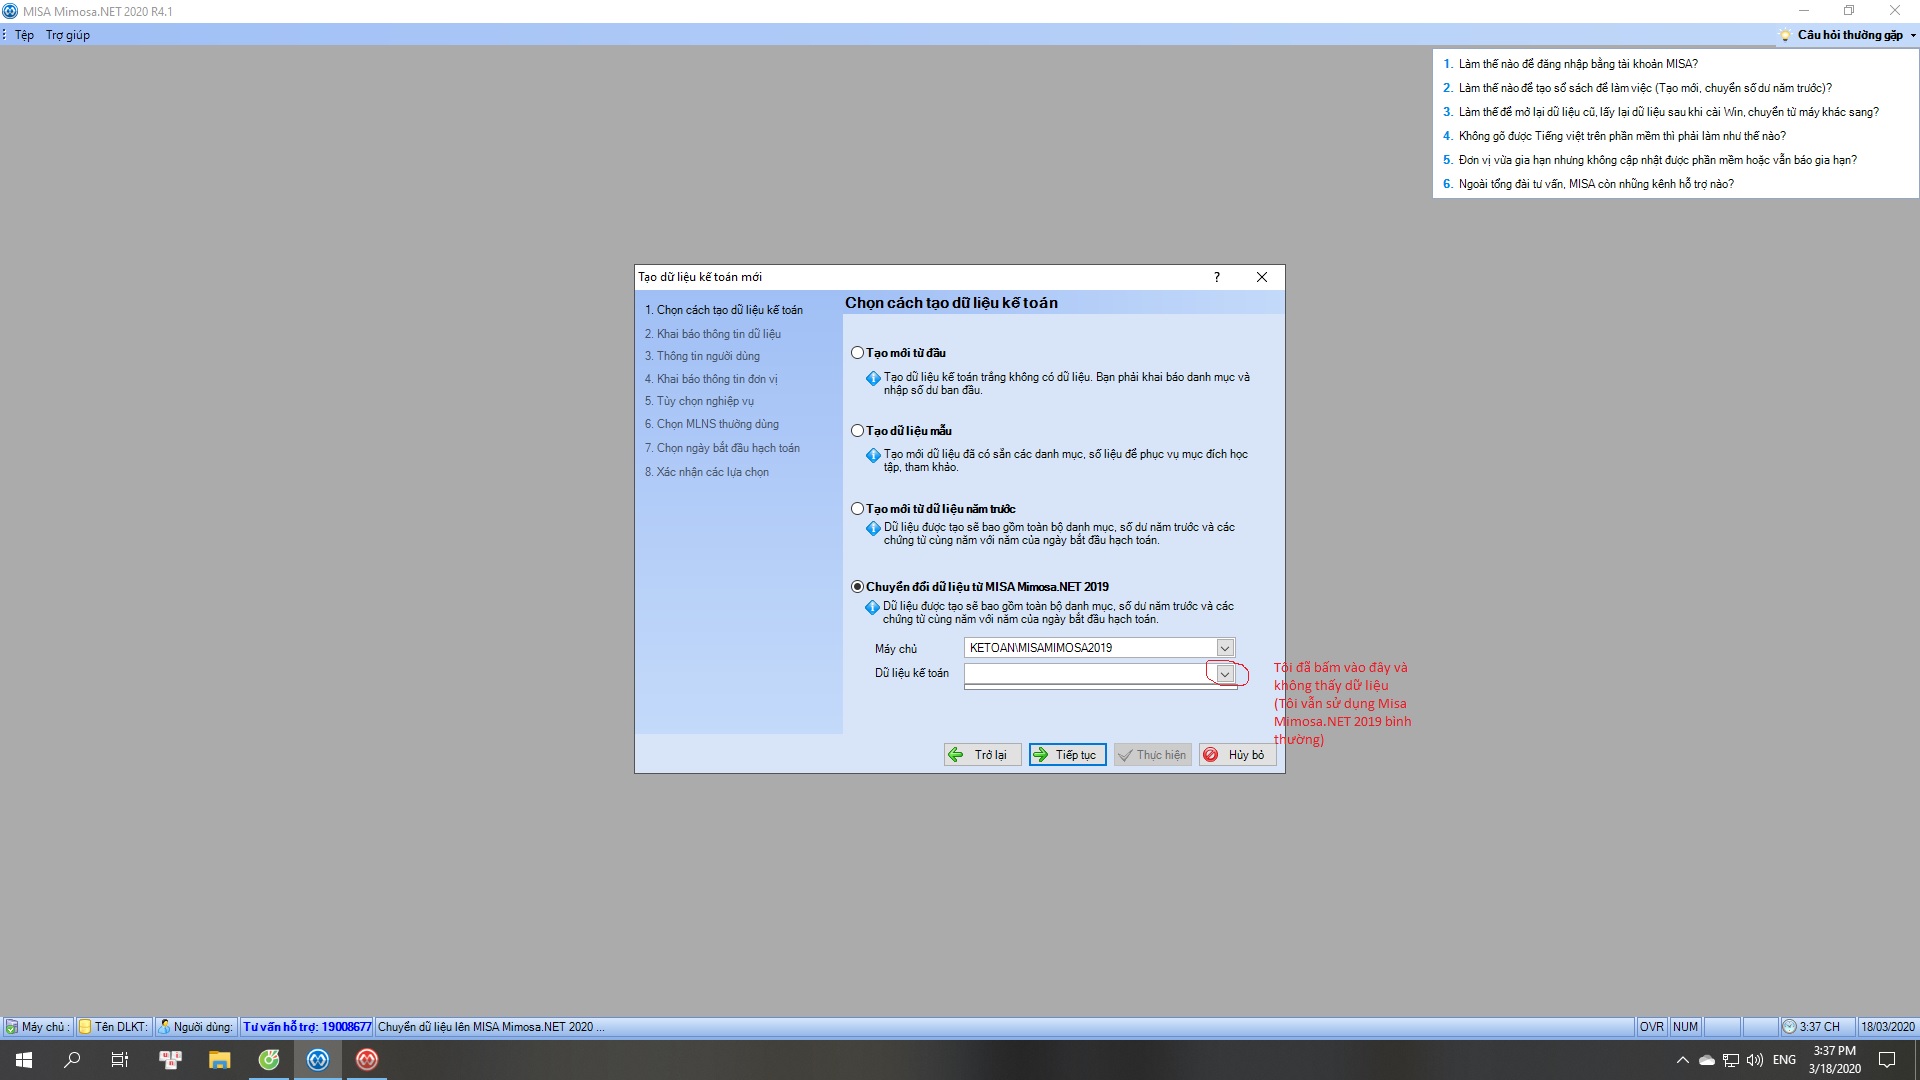
Task: Click the blue info icon under Tạo mới từ đầu
Action: coord(873,378)
